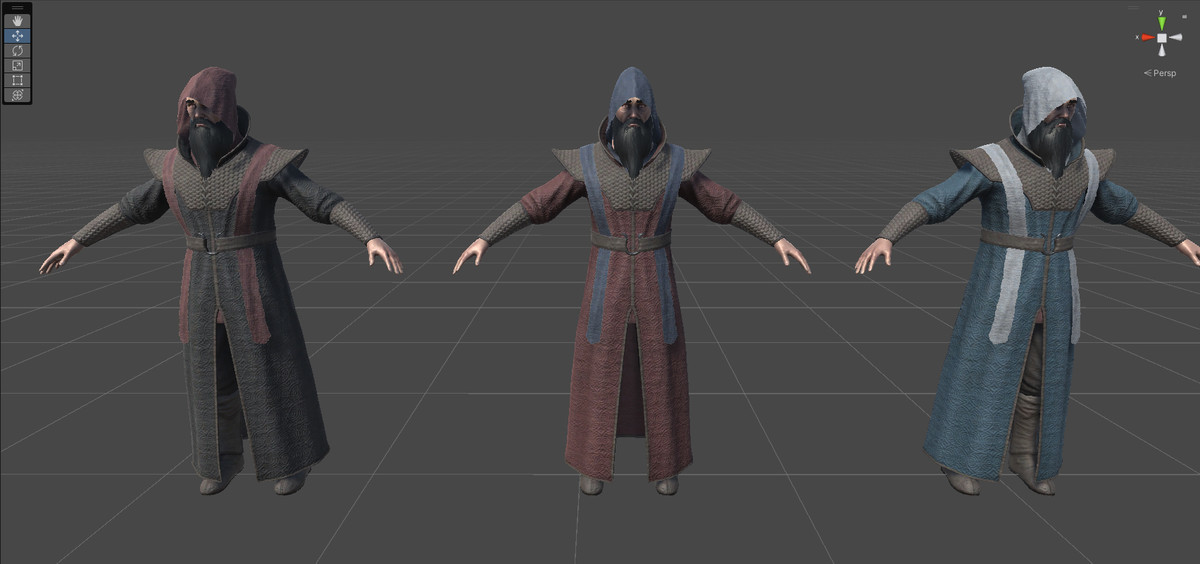1200x564 pixels.
Task: Select the Rotate tool
Action: (17, 50)
